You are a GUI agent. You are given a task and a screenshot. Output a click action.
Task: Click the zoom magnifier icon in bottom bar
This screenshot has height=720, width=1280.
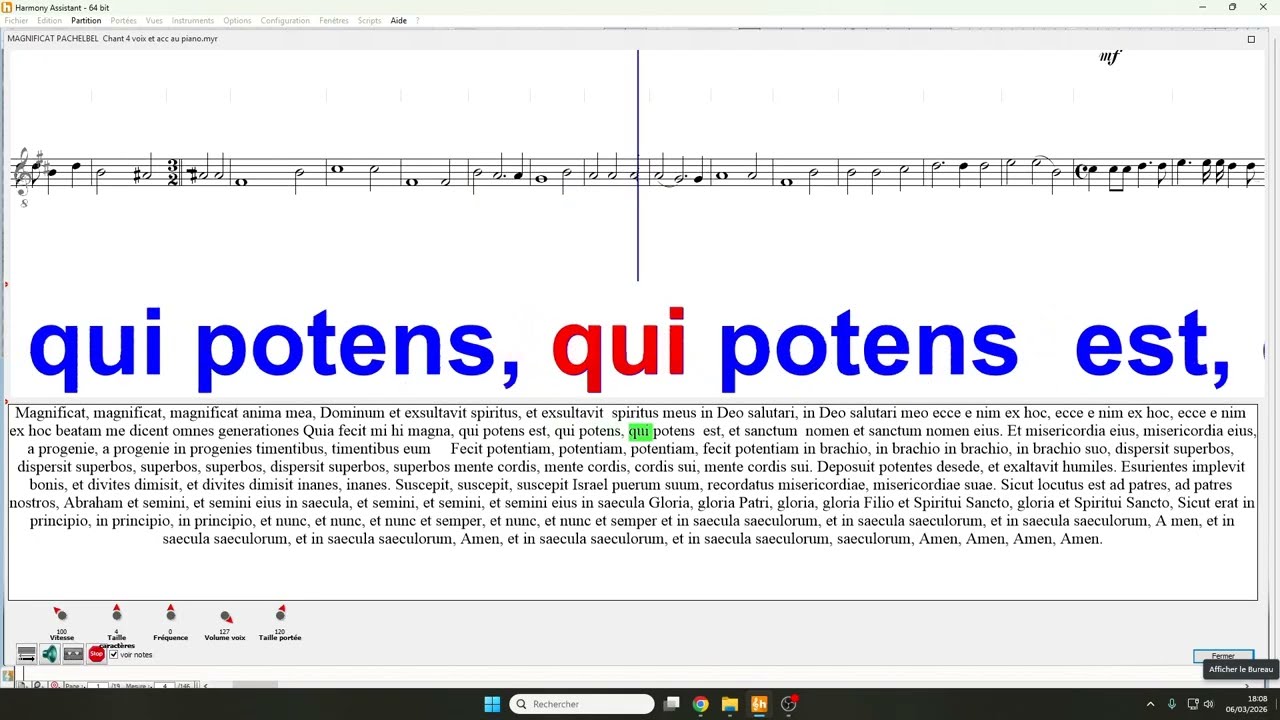[38, 686]
